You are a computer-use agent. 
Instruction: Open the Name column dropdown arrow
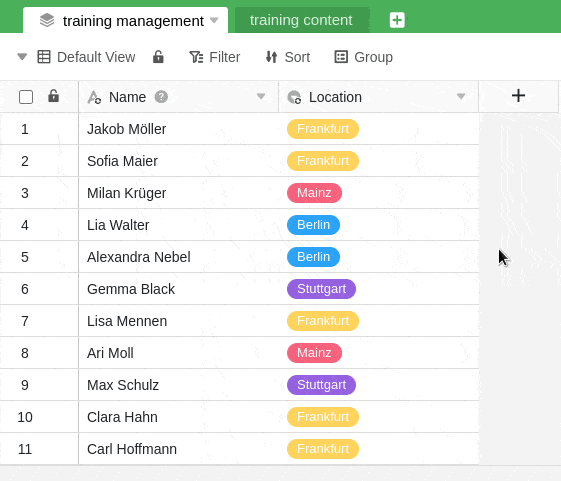[261, 96]
